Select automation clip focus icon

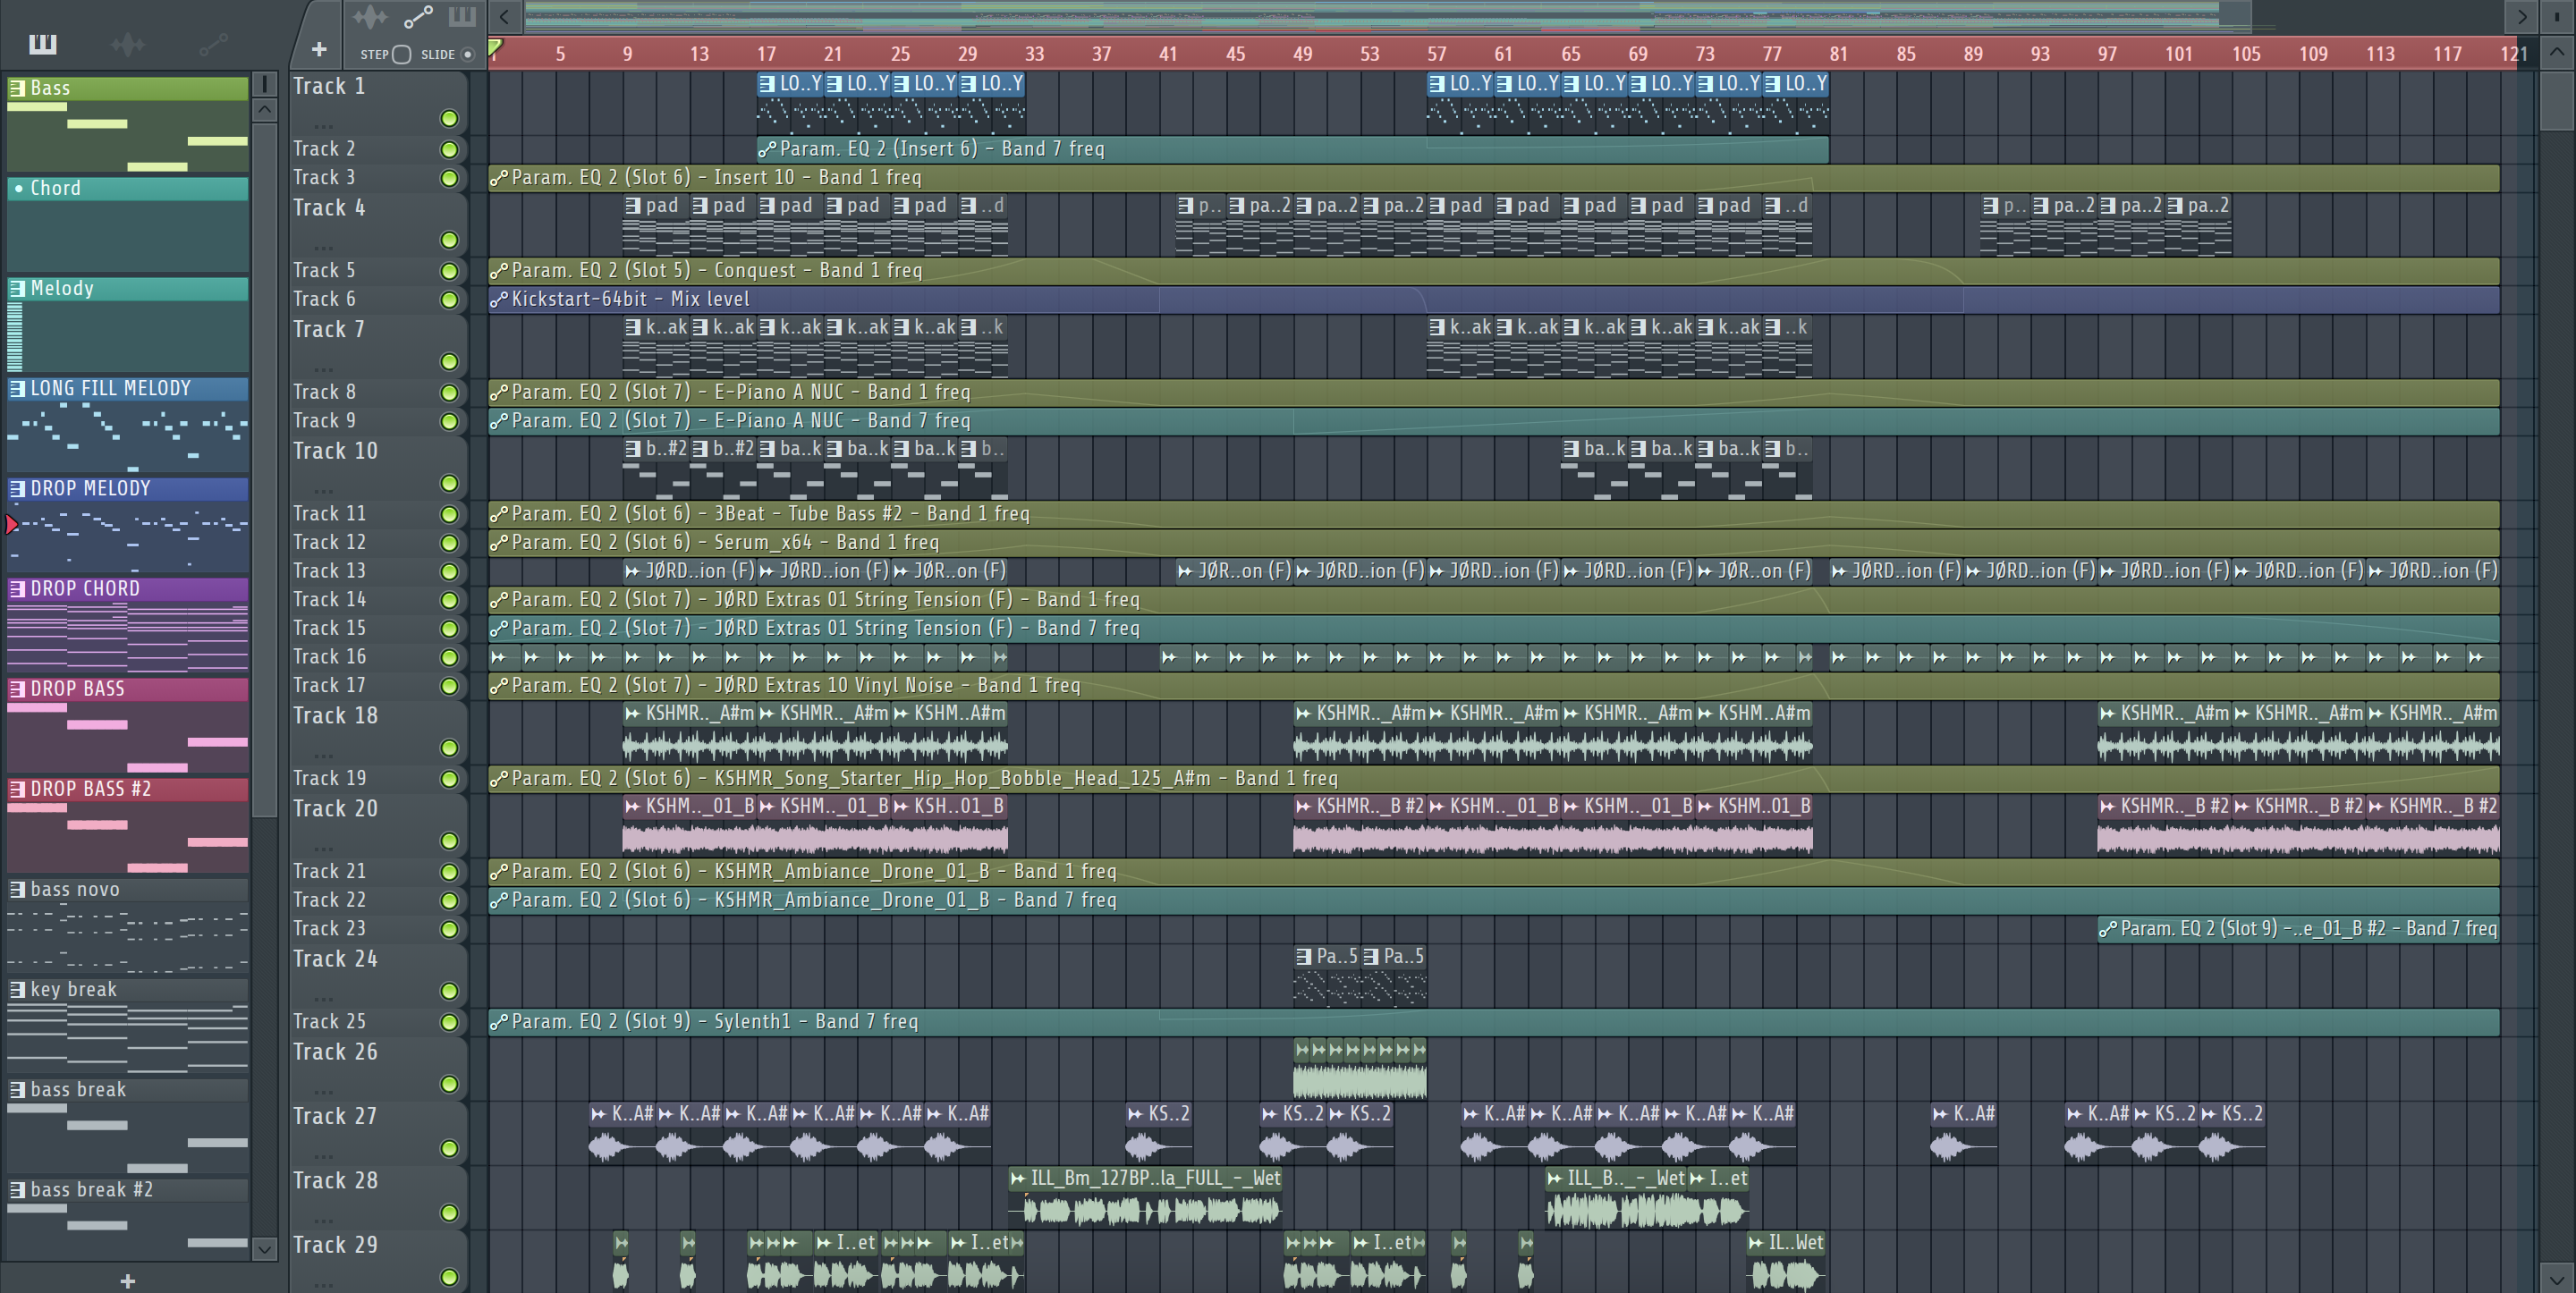(417, 17)
